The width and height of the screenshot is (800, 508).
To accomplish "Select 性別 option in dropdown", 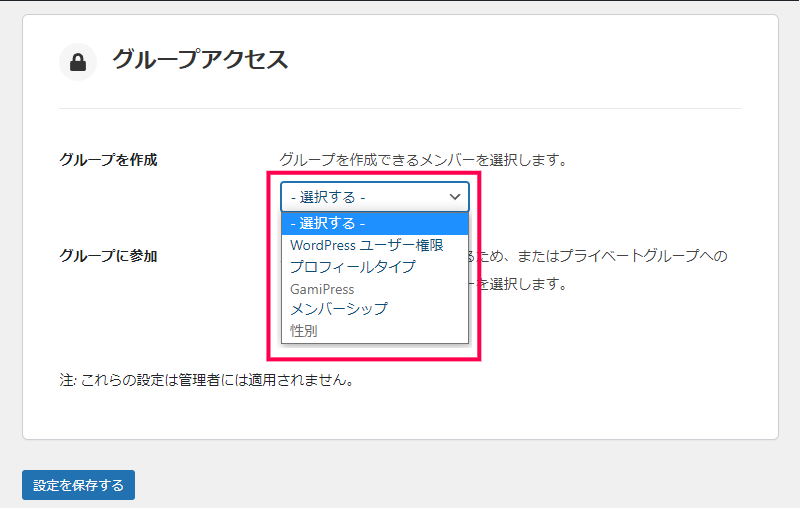I will point(374,331).
